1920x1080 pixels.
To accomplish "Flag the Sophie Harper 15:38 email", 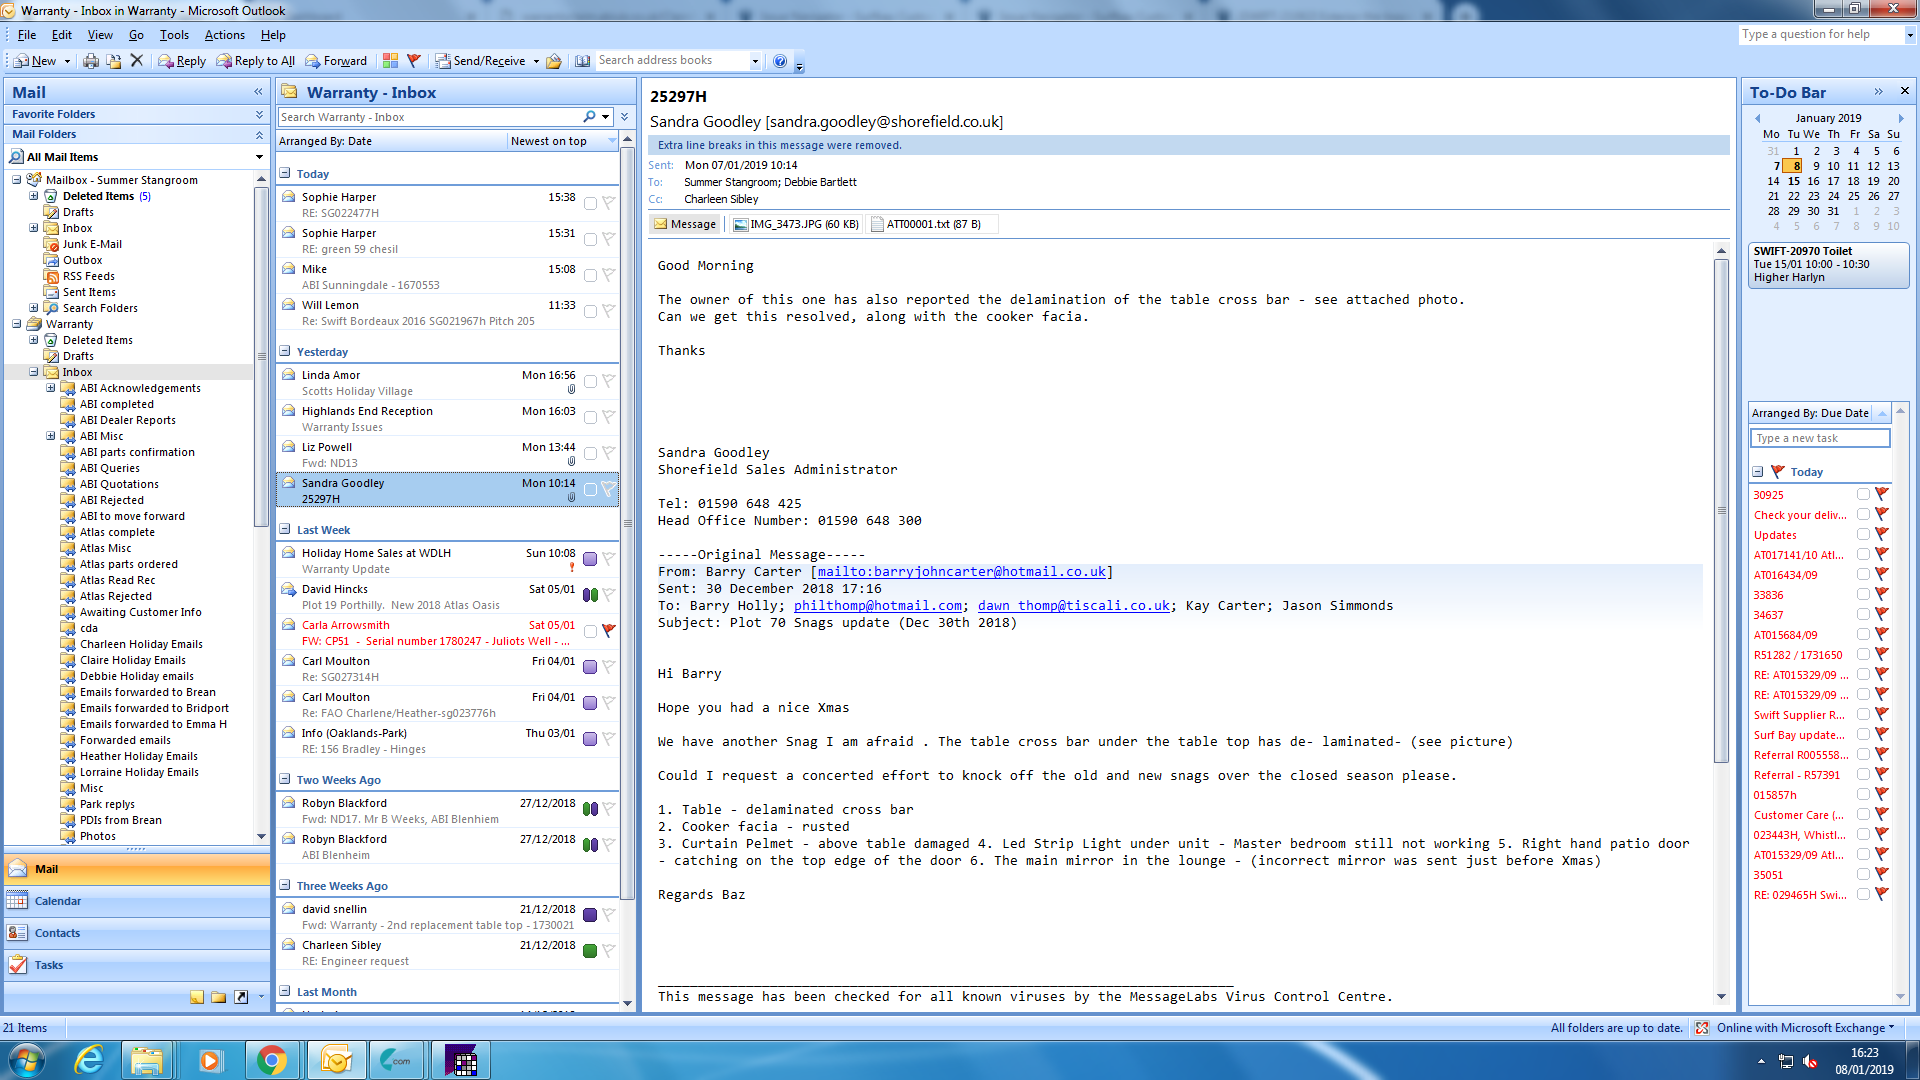I will pyautogui.click(x=608, y=203).
